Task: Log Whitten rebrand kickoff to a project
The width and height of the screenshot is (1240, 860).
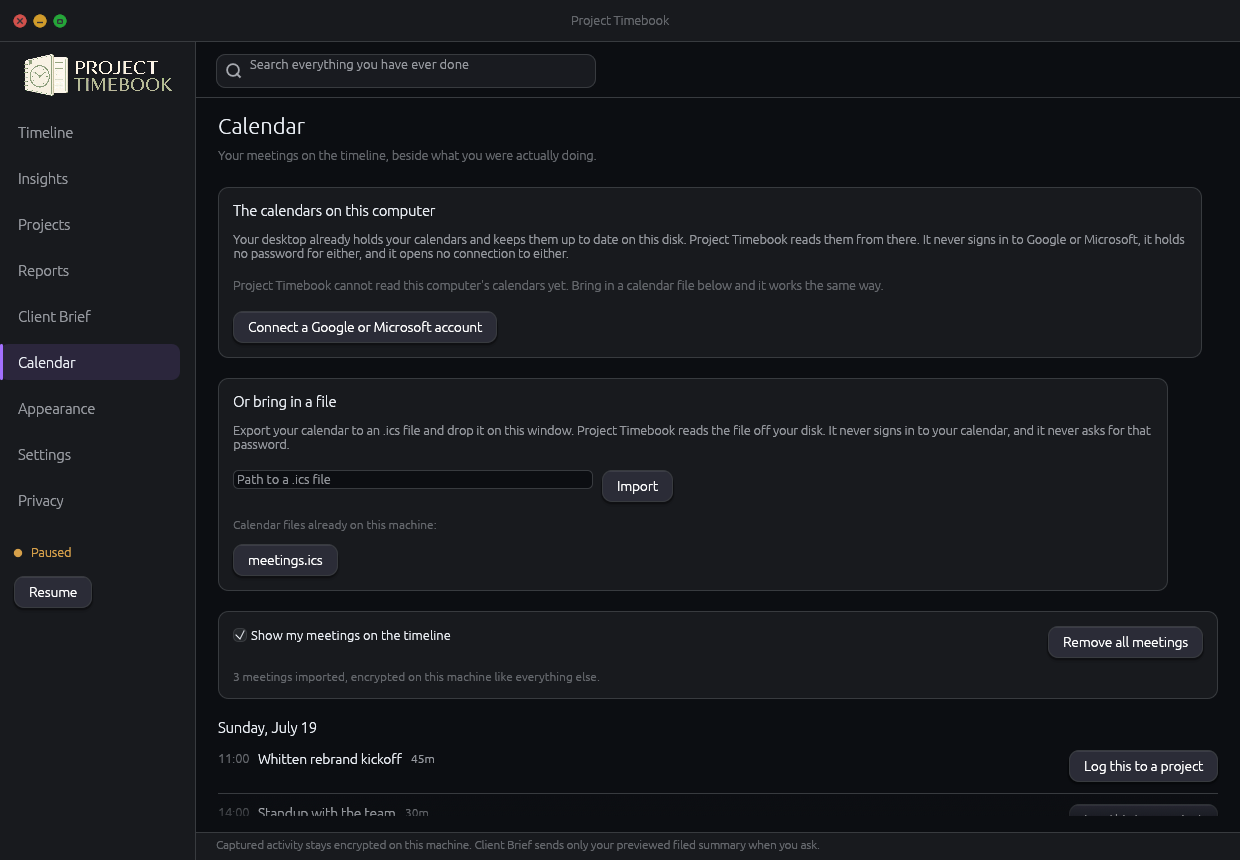Action: (1143, 766)
